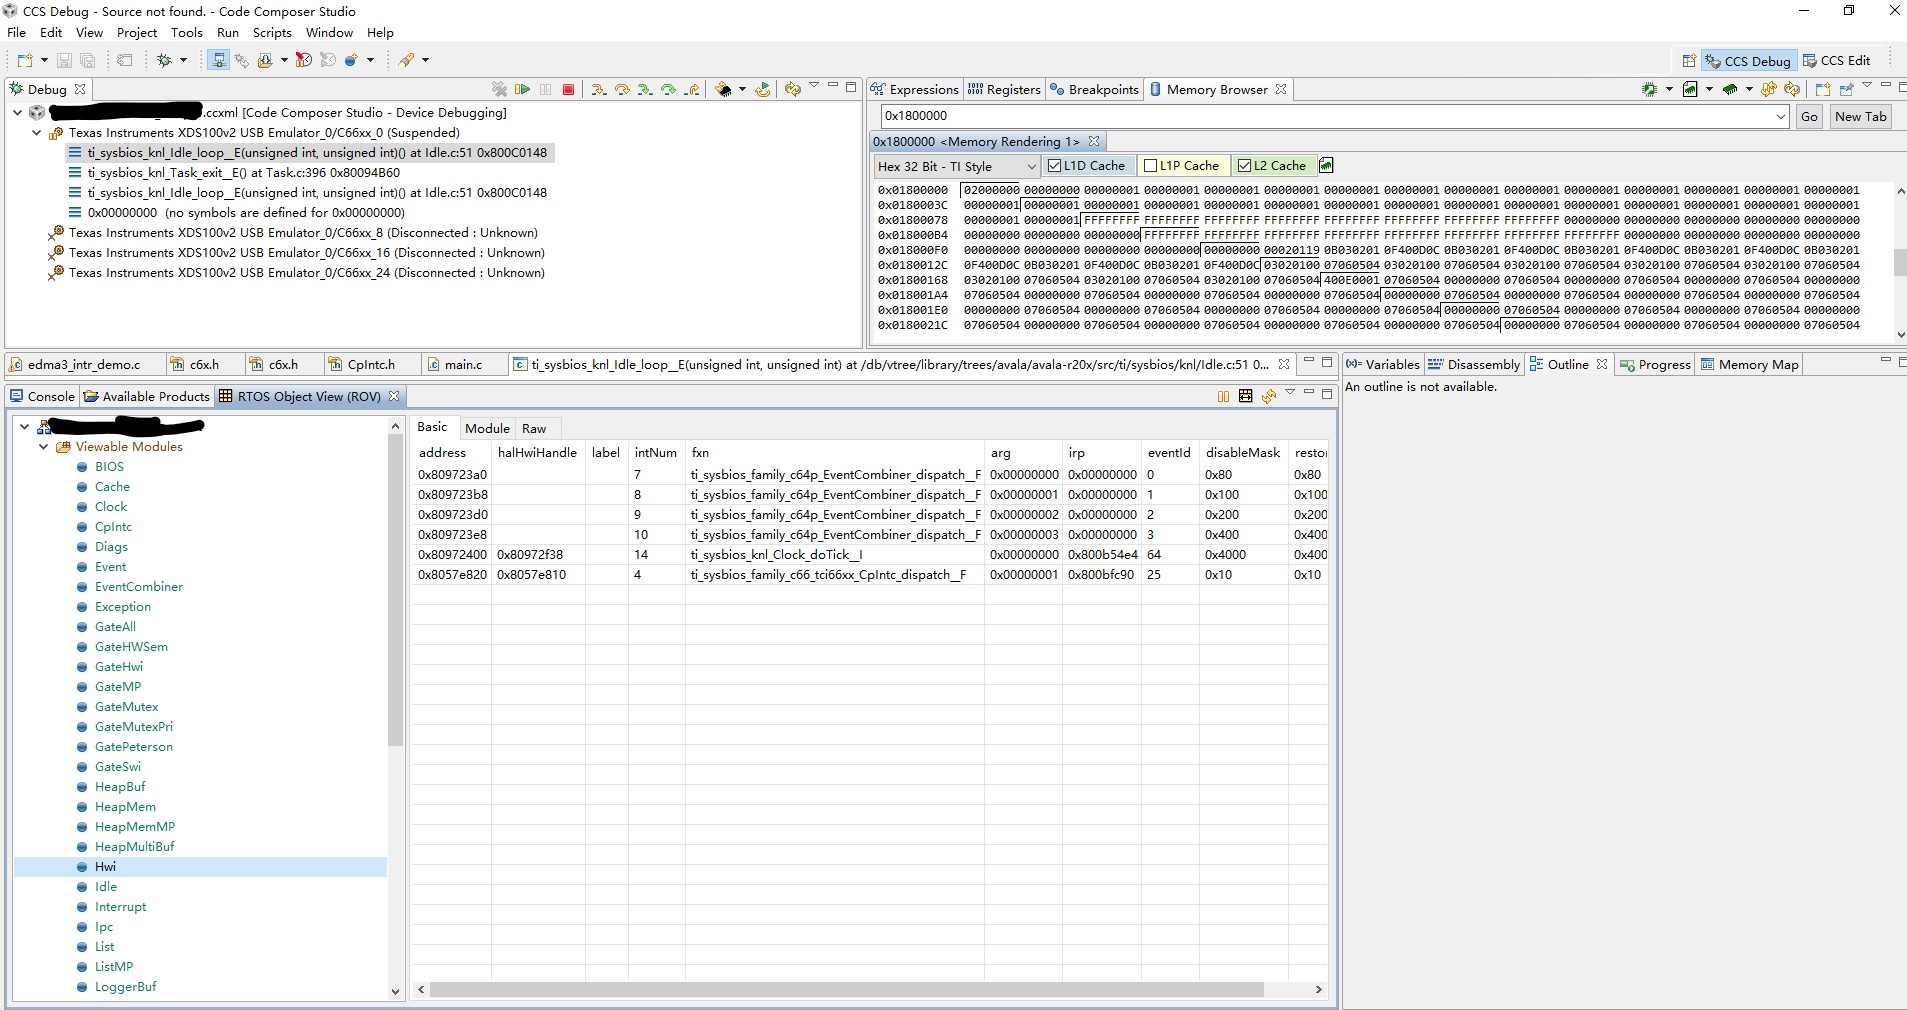Click the CPU Reset chip icon
The height and width of the screenshot is (1010, 1907).
[724, 89]
